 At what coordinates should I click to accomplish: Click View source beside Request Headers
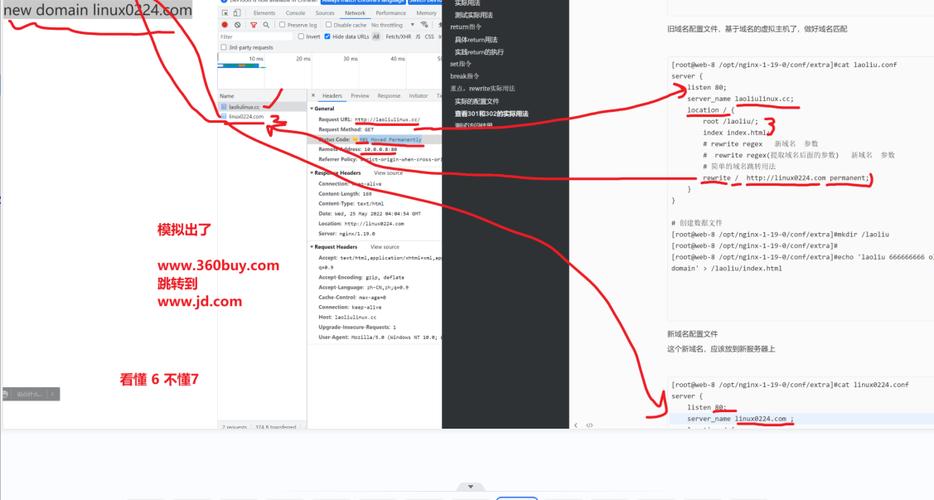tap(385, 247)
